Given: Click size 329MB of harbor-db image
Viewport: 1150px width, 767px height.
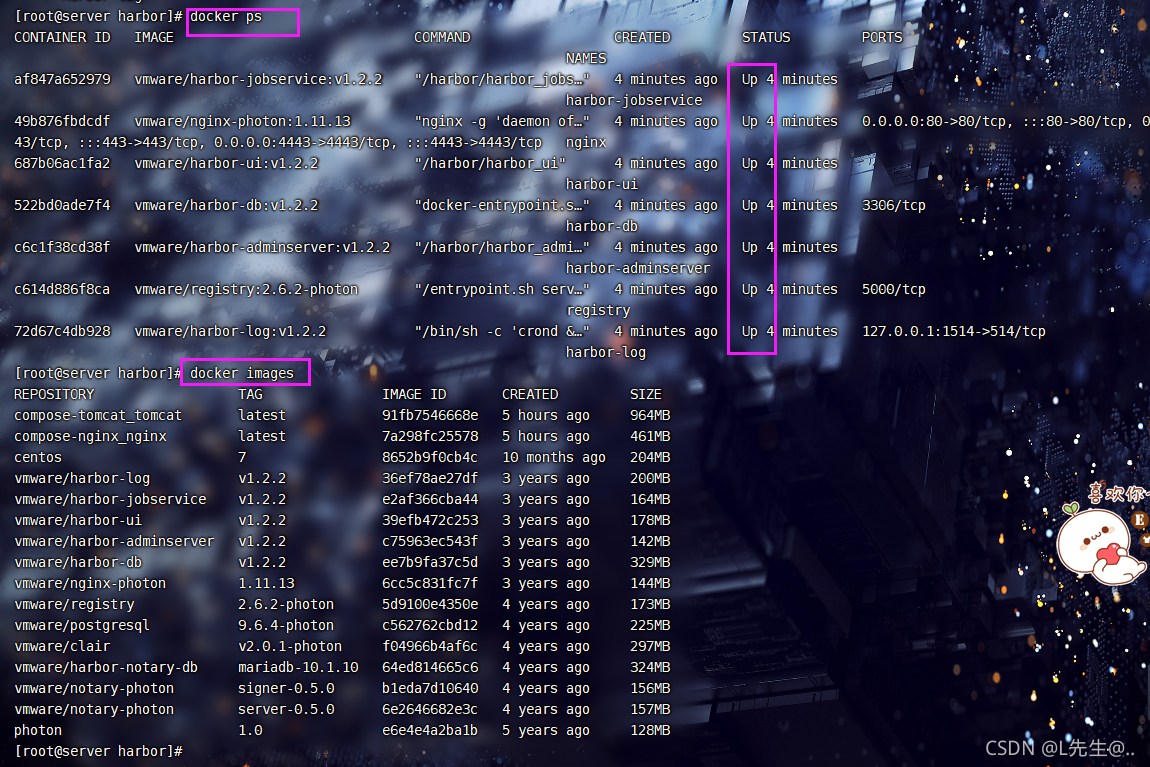Looking at the screenshot, I should pyautogui.click(x=650, y=562).
